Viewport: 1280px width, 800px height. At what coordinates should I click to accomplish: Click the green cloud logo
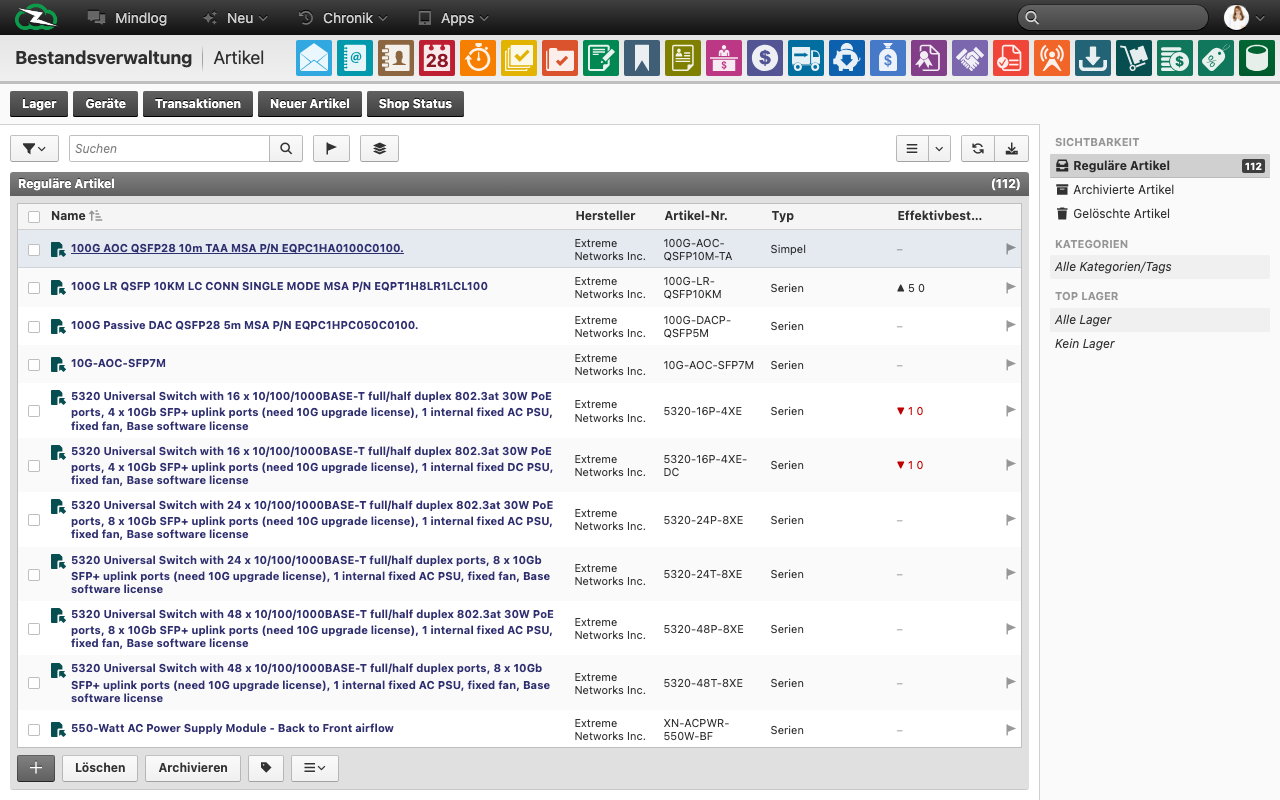(36, 17)
